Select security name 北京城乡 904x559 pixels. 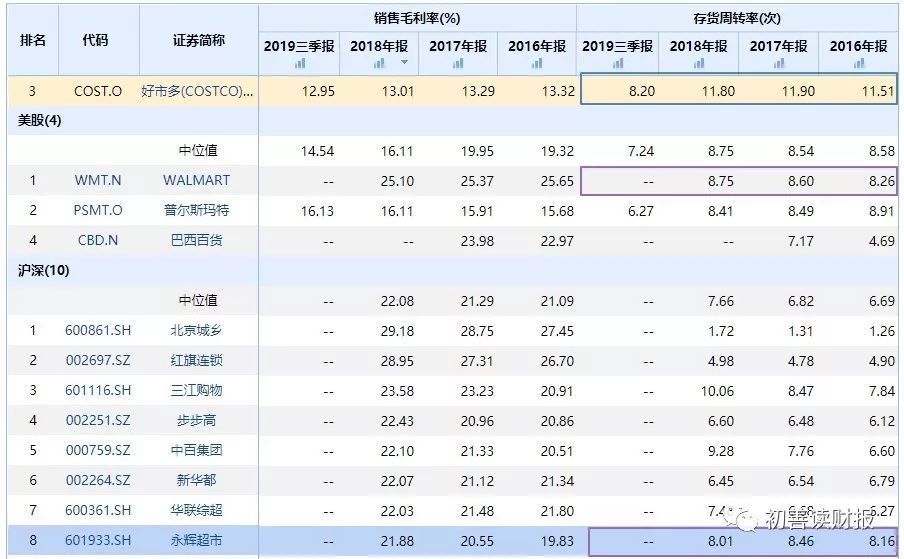(x=197, y=330)
